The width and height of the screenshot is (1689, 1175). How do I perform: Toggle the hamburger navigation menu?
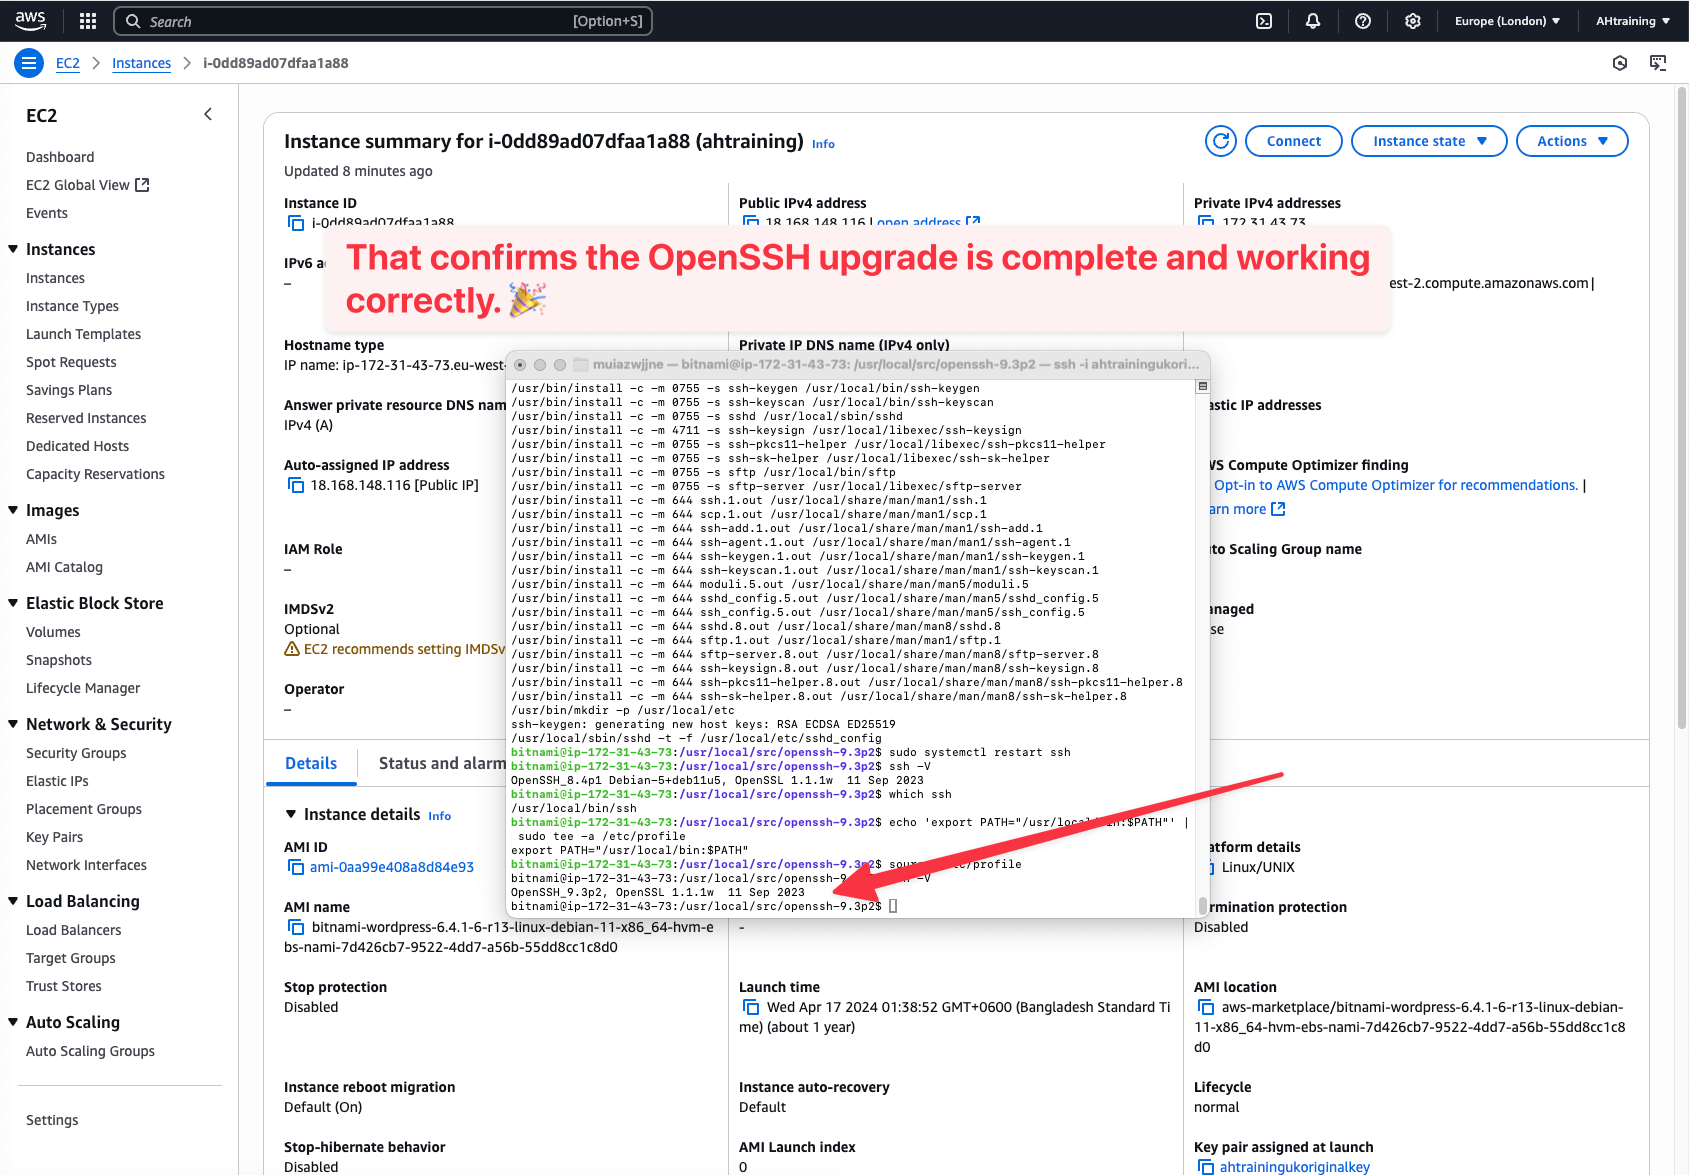coord(29,63)
